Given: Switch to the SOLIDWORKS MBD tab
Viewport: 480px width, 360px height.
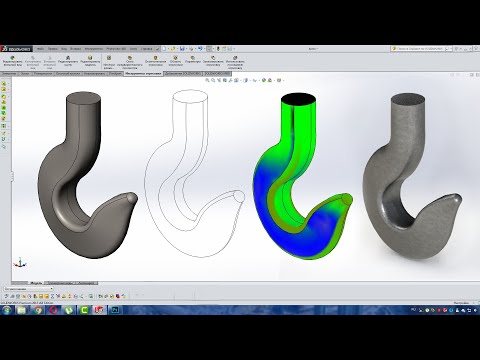Looking at the screenshot, I should coord(217,73).
